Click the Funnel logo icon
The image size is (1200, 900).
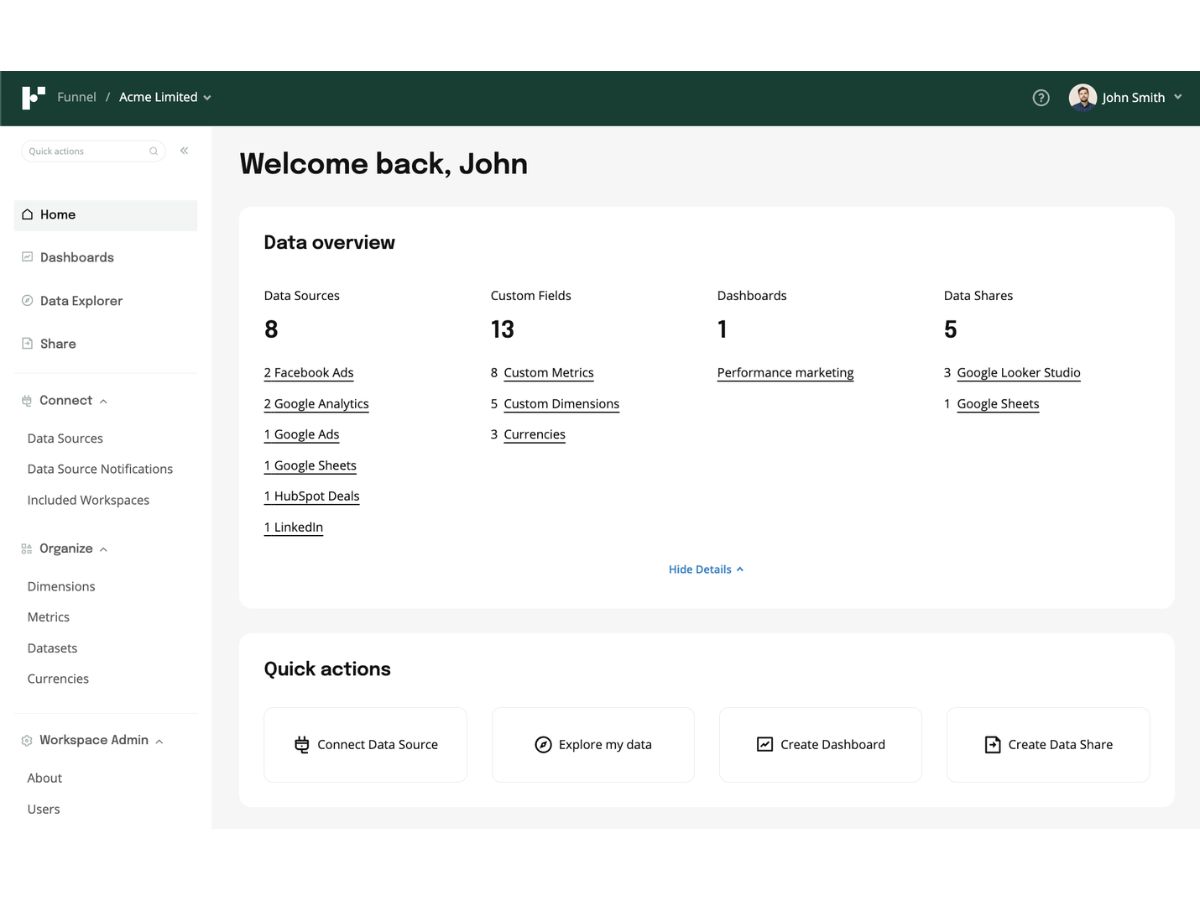33,97
